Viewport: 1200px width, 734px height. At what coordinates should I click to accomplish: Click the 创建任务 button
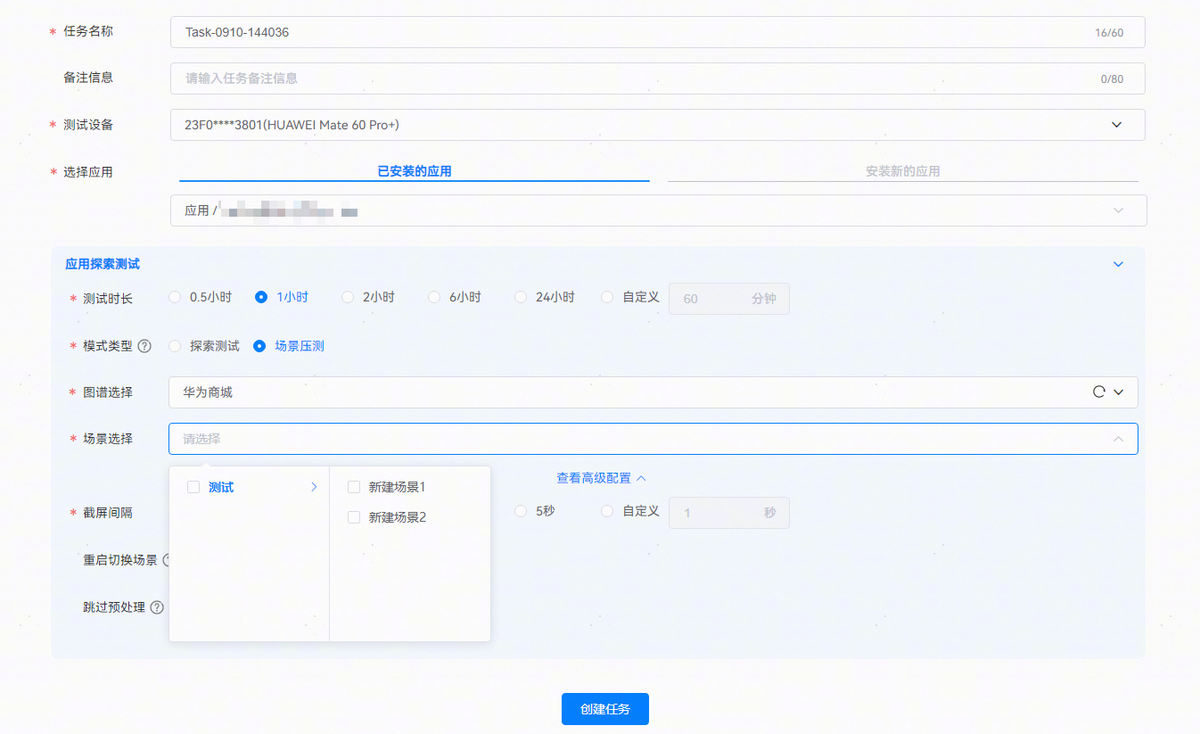pyautogui.click(x=605, y=709)
